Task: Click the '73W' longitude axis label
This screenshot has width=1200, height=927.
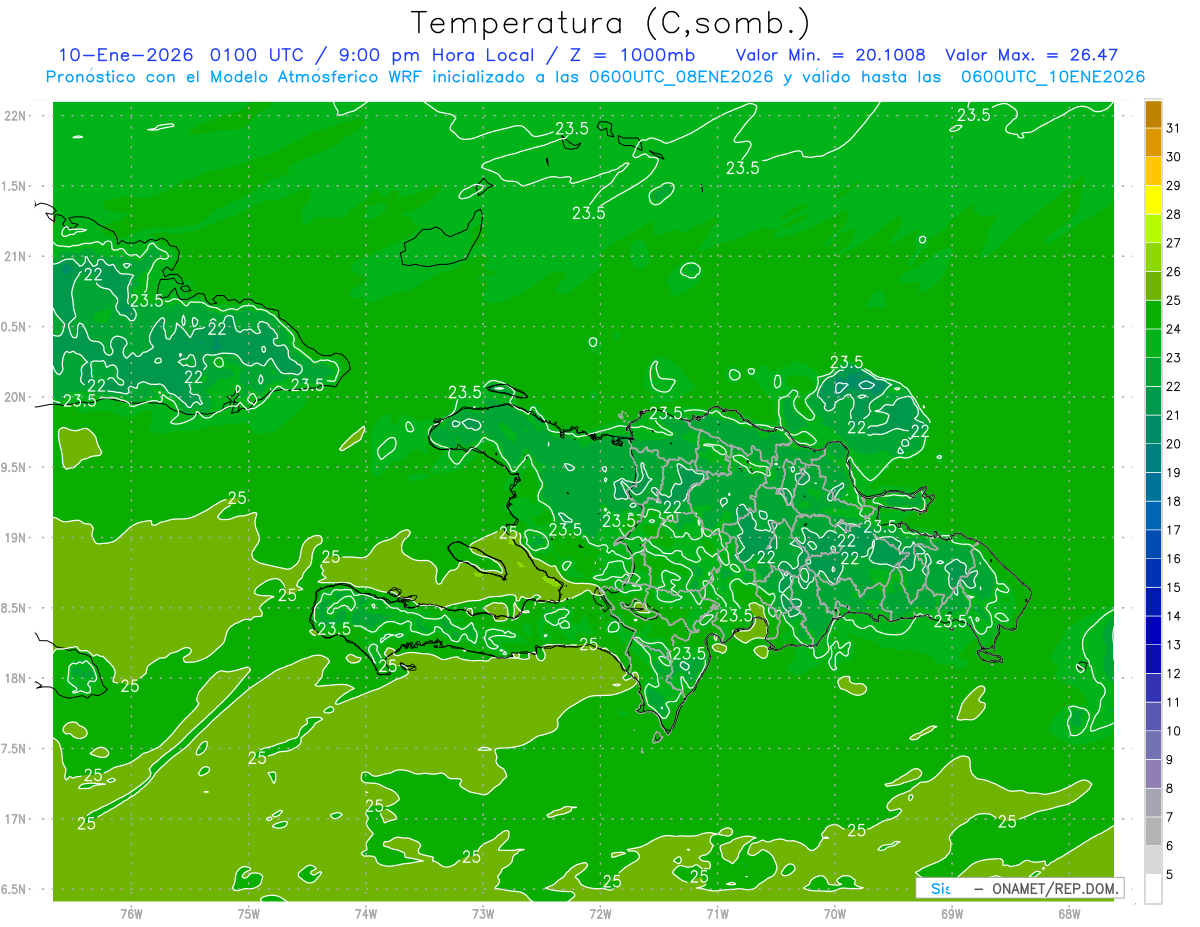Action: pos(483,914)
